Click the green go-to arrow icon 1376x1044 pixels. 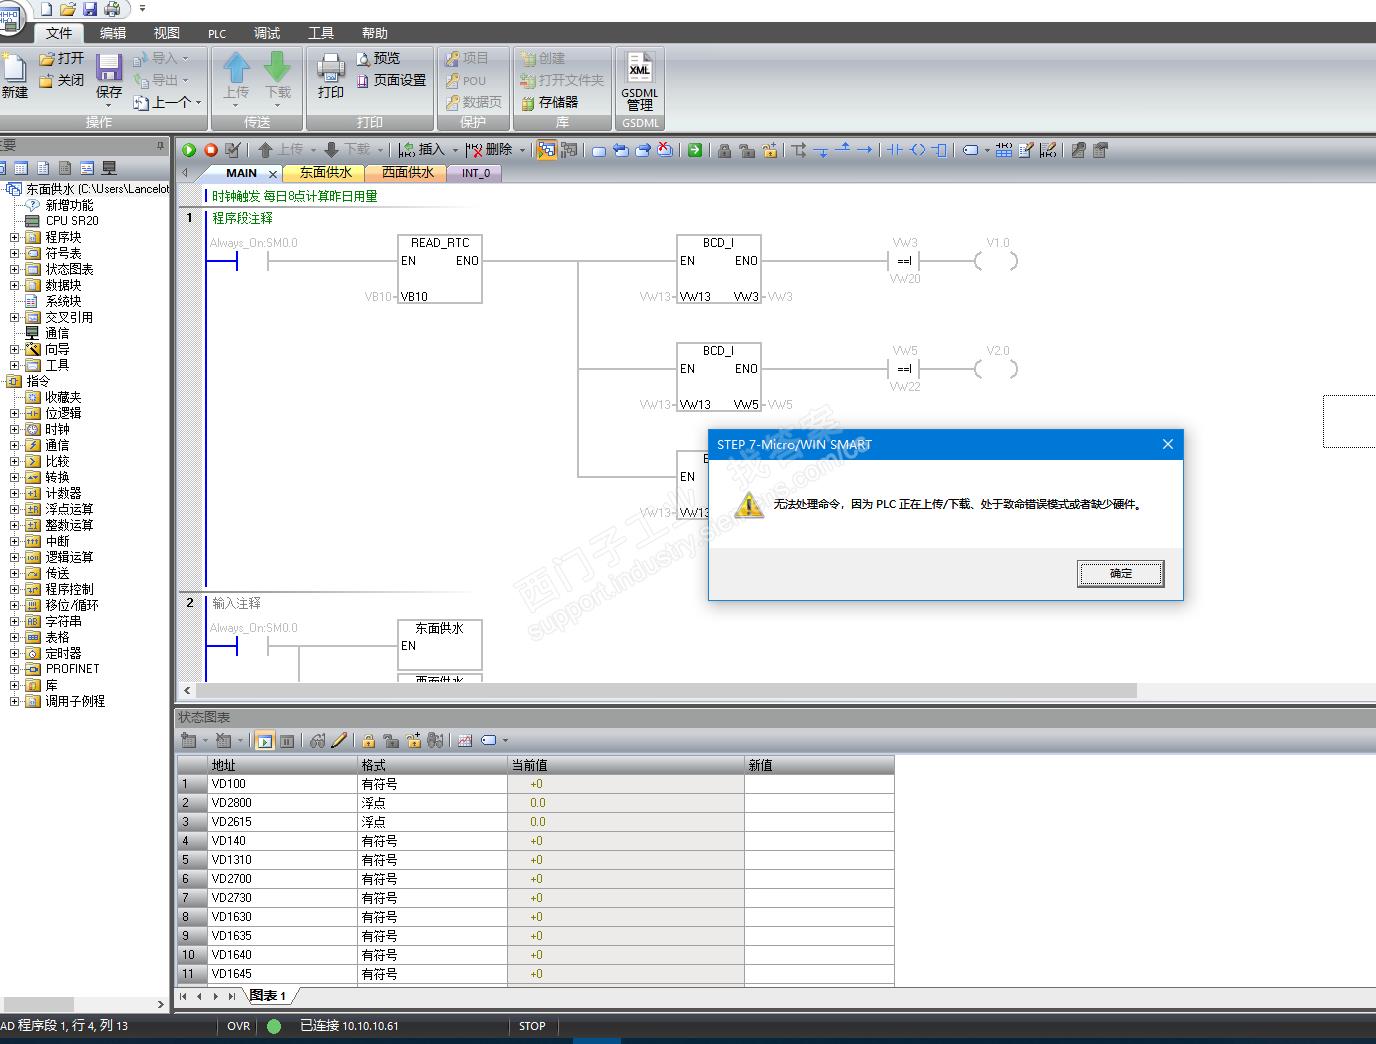click(x=694, y=150)
